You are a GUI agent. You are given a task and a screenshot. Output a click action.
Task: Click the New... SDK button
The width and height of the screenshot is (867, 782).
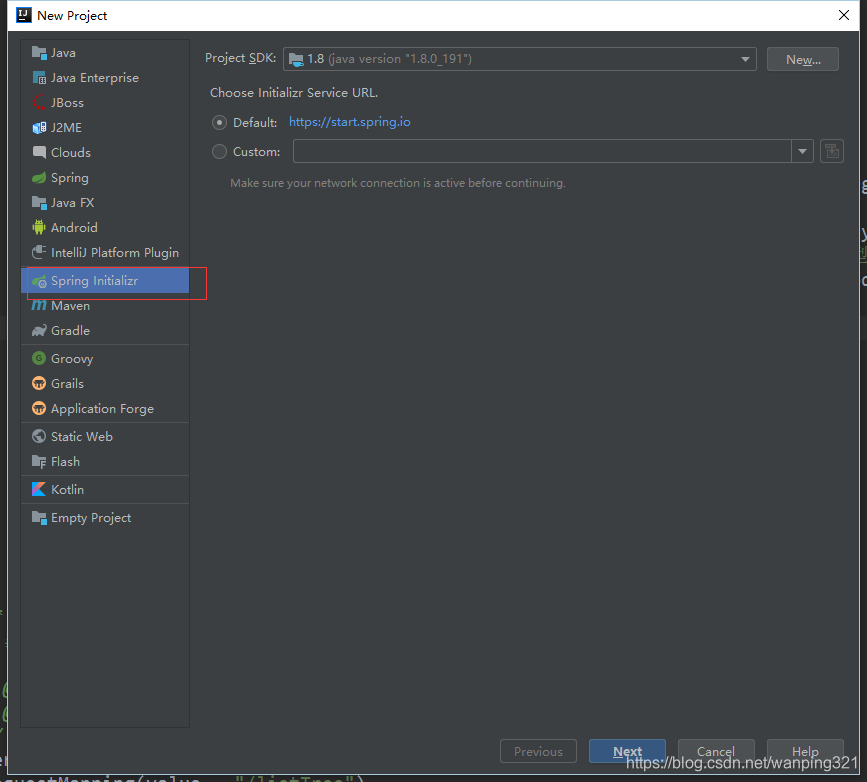click(803, 60)
